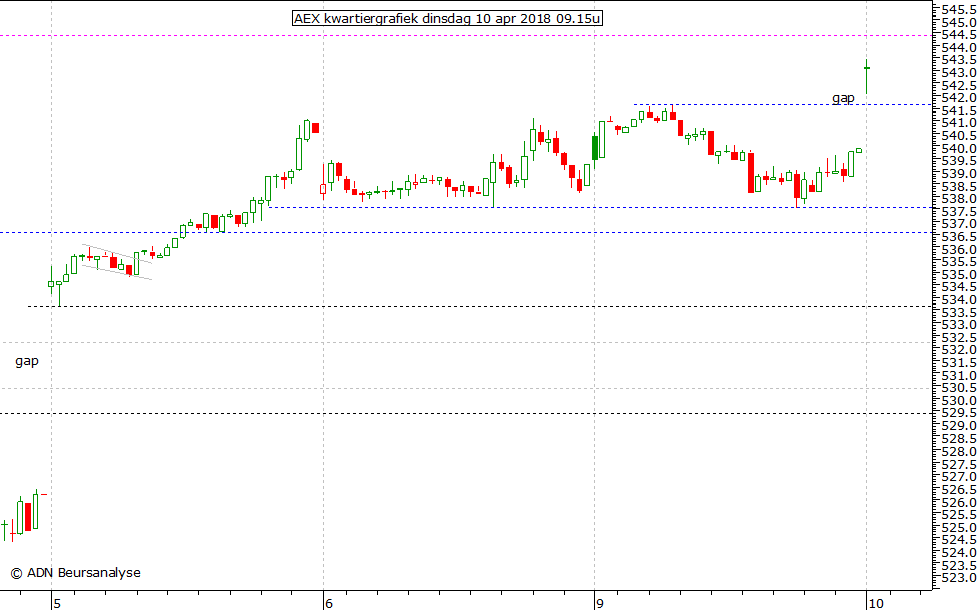Click the chart title 'AEX kwartiergrafiek dinsdag 10 apr 2018 09.15u'
Image resolution: width=980 pixels, height=610 pixels.
click(x=448, y=19)
